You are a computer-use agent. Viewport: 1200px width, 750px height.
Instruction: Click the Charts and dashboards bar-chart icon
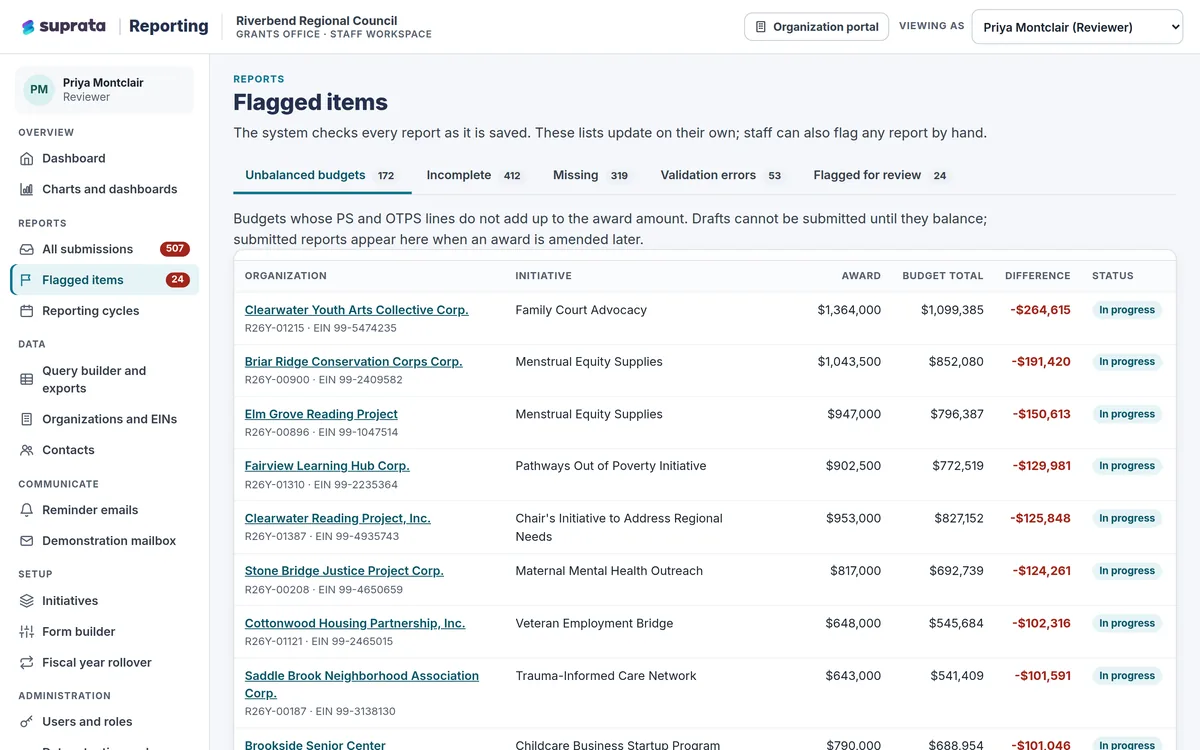click(x=27, y=189)
